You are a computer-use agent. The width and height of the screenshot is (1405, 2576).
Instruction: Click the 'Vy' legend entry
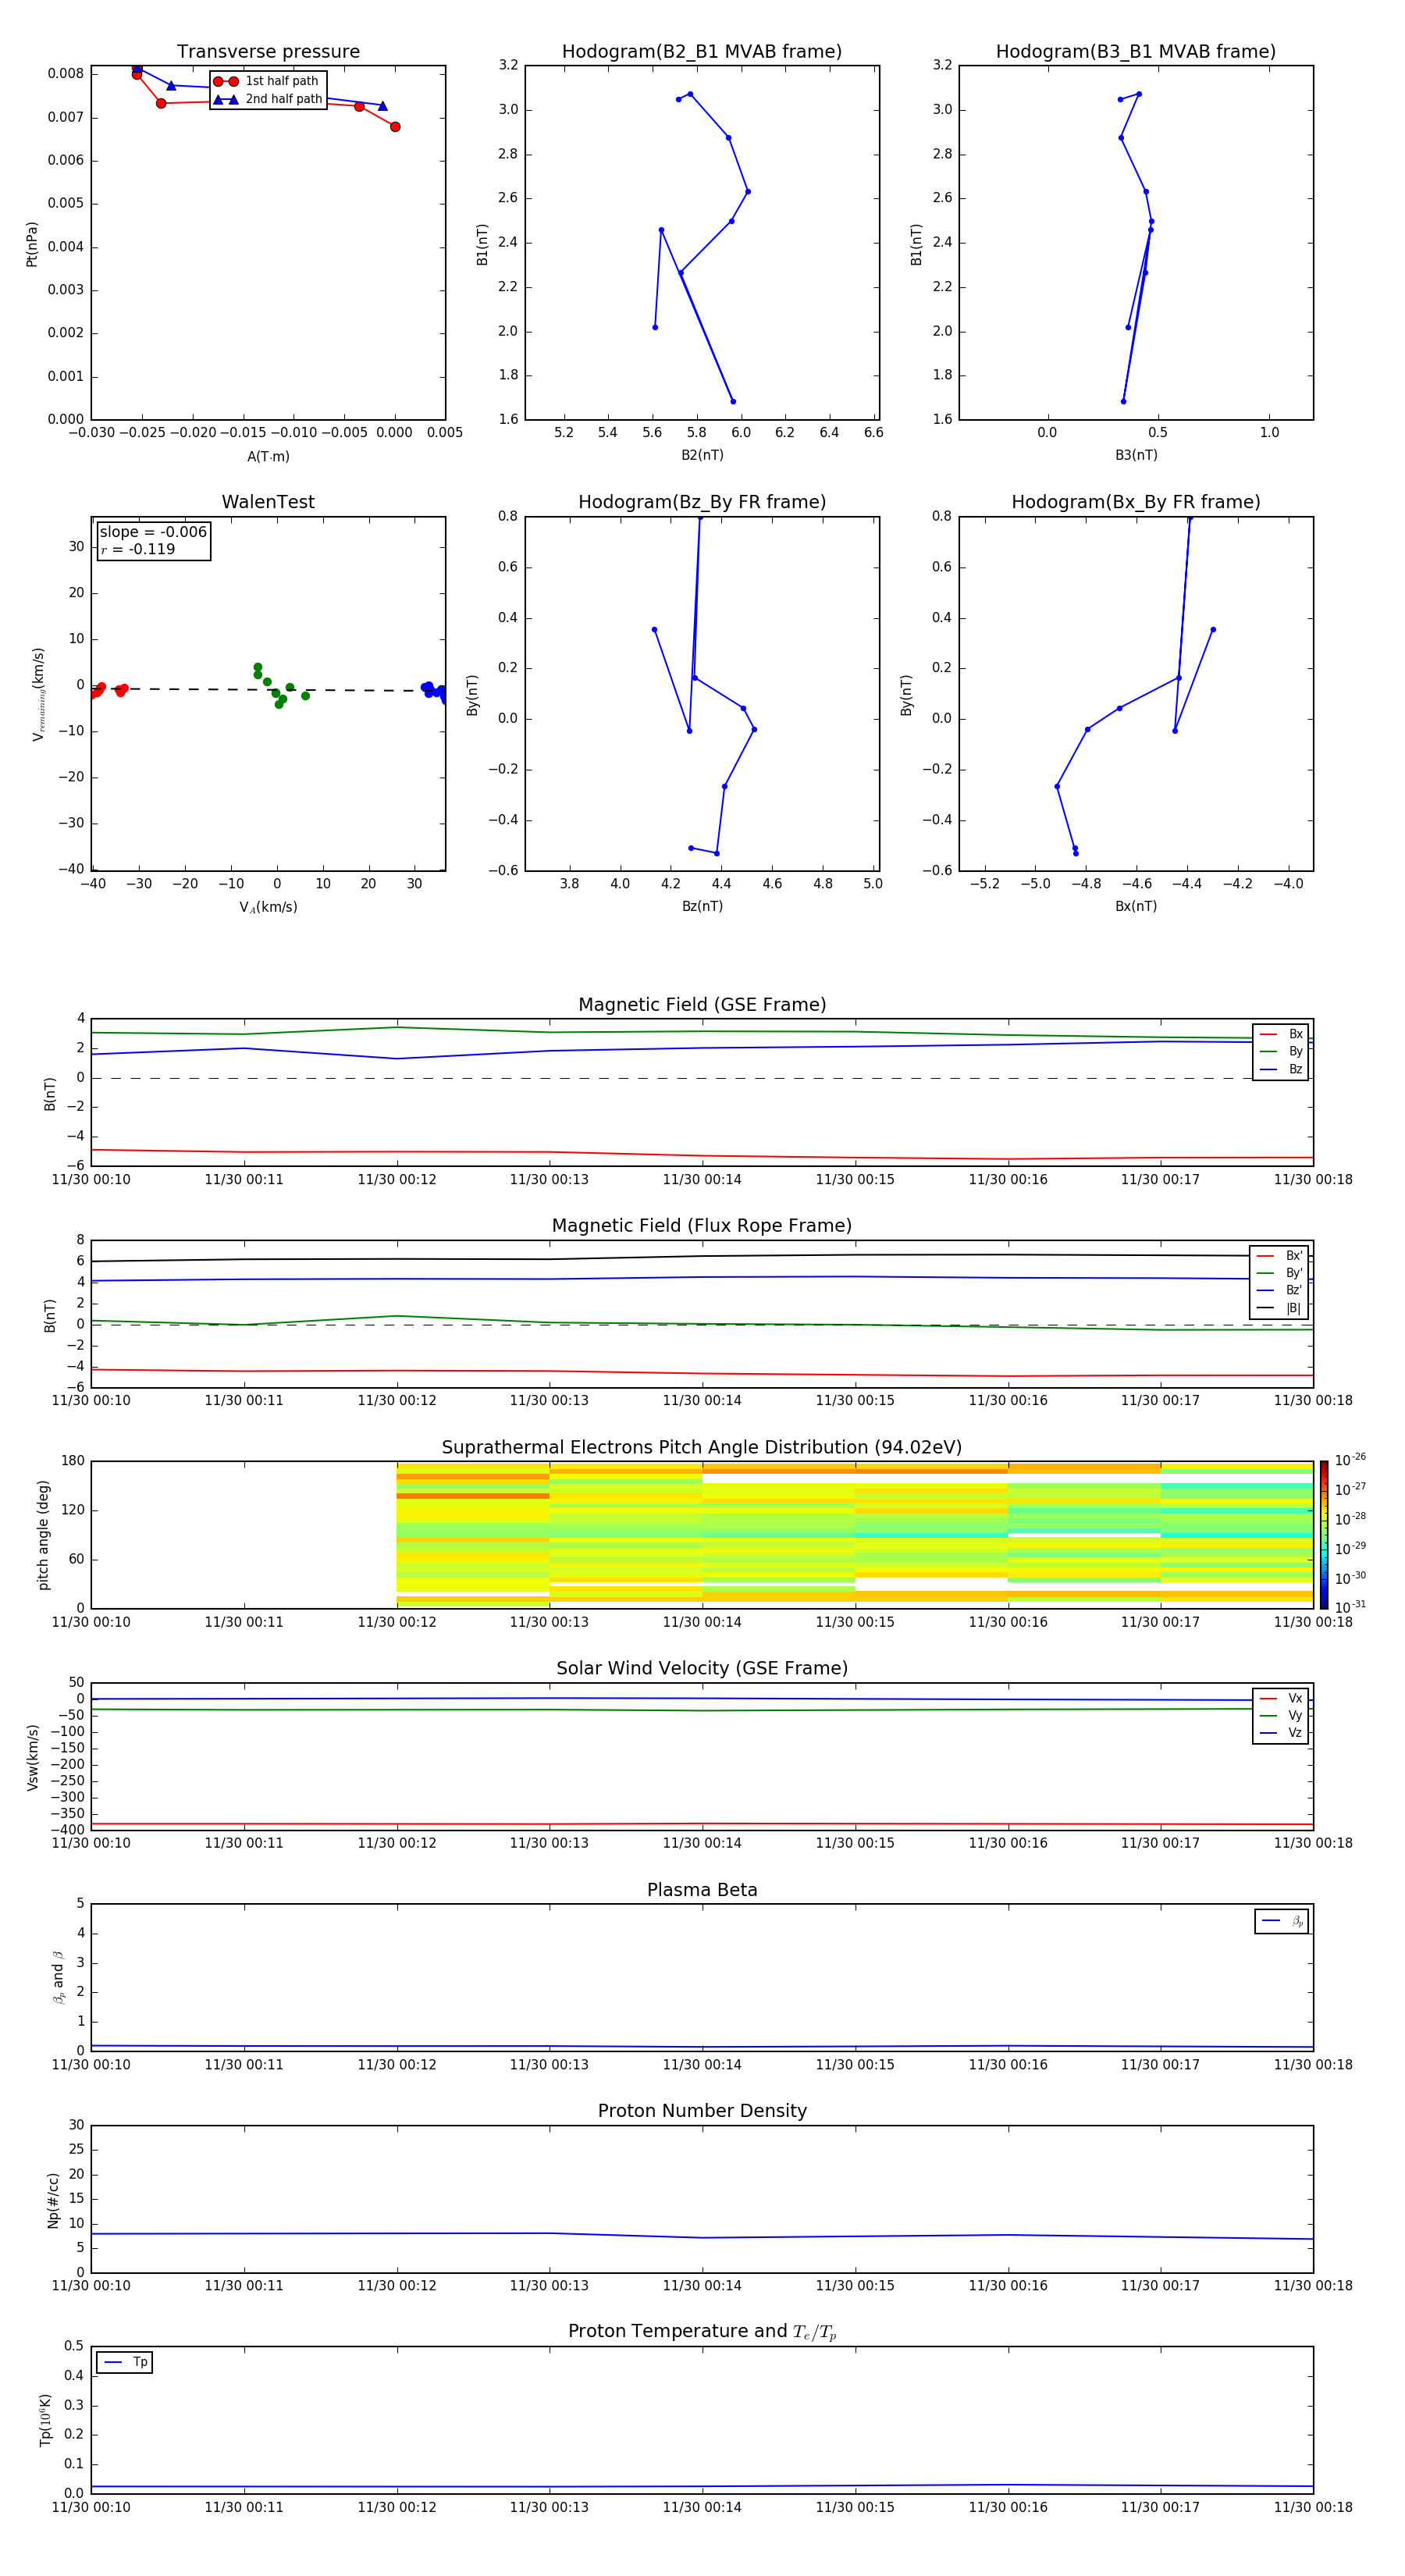1281,1715
